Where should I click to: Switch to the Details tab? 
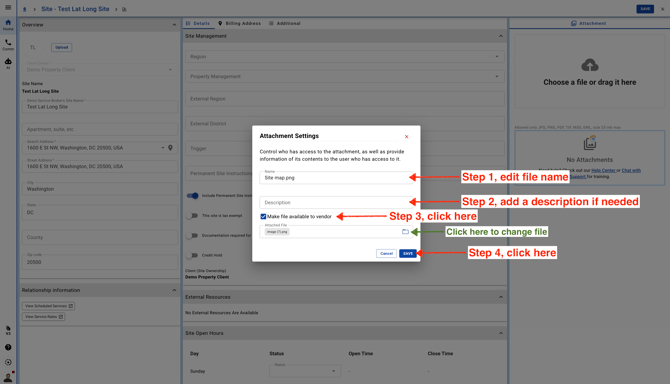[x=198, y=23]
